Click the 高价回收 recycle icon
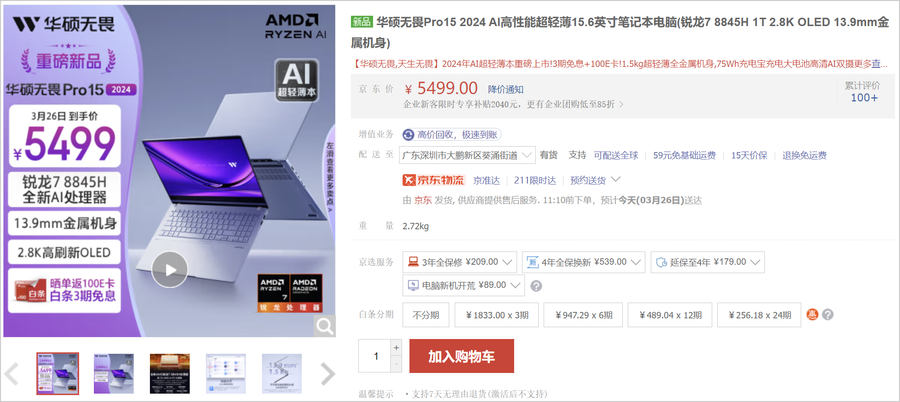This screenshot has width=900, height=402. click(408, 135)
